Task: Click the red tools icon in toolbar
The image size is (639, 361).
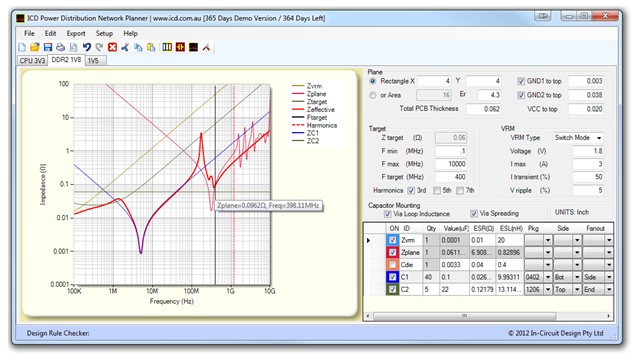Action: point(206,47)
